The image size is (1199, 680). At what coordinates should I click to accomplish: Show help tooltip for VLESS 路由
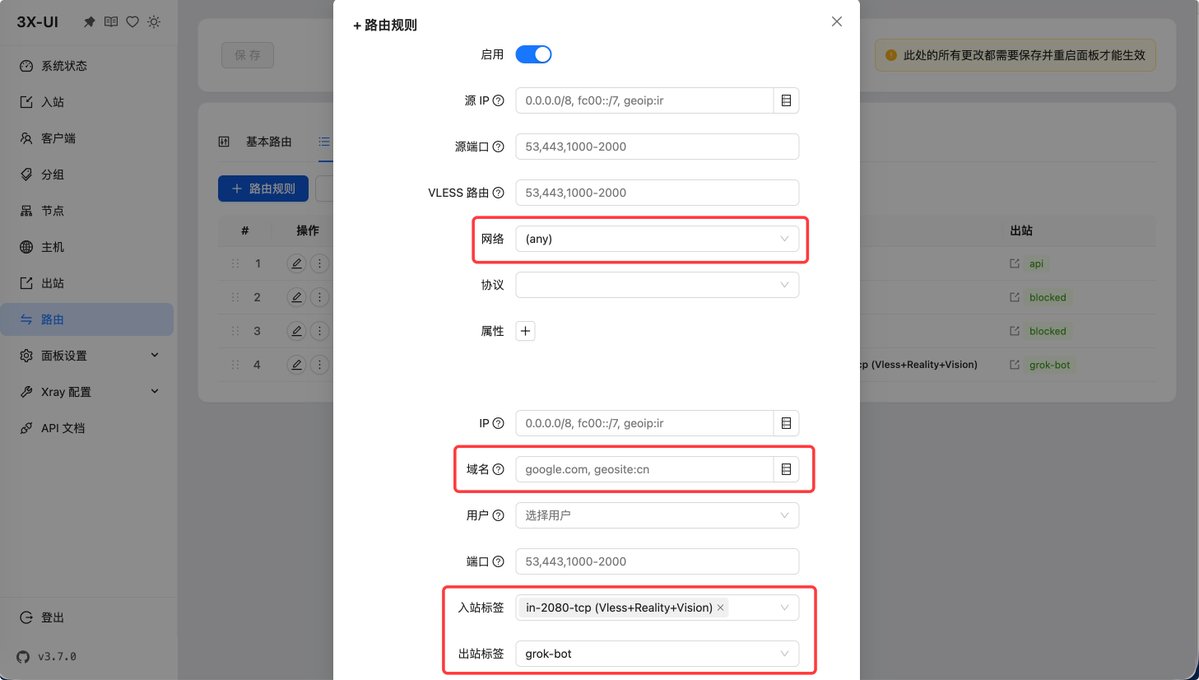(499, 193)
